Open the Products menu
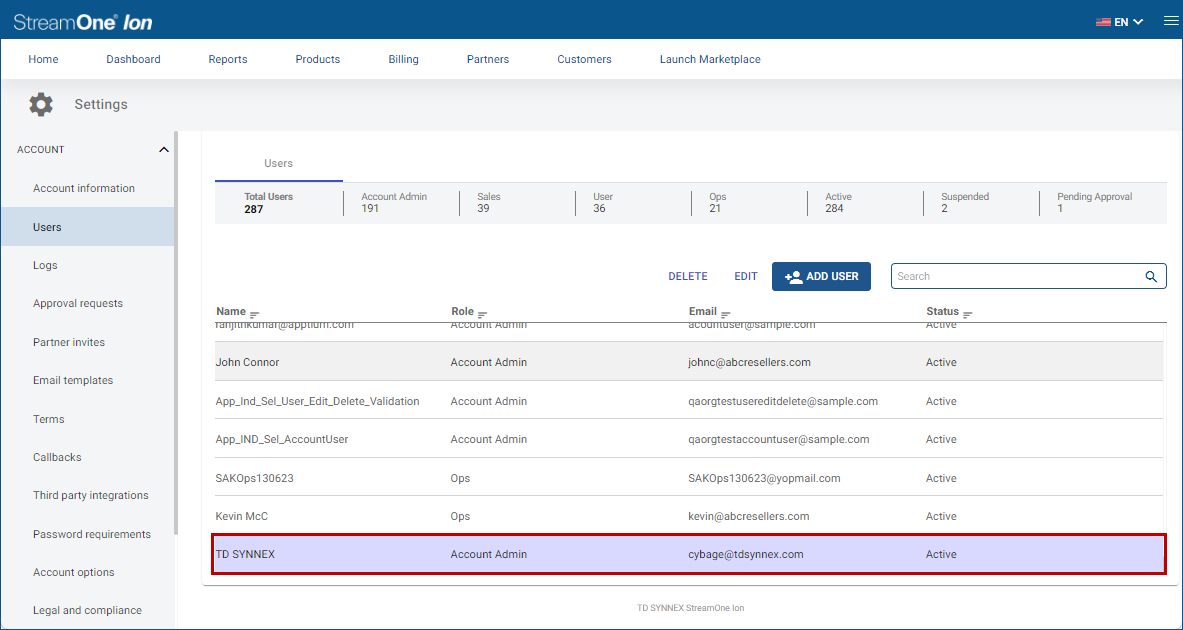Image resolution: width=1183 pixels, height=630 pixels. click(x=318, y=59)
